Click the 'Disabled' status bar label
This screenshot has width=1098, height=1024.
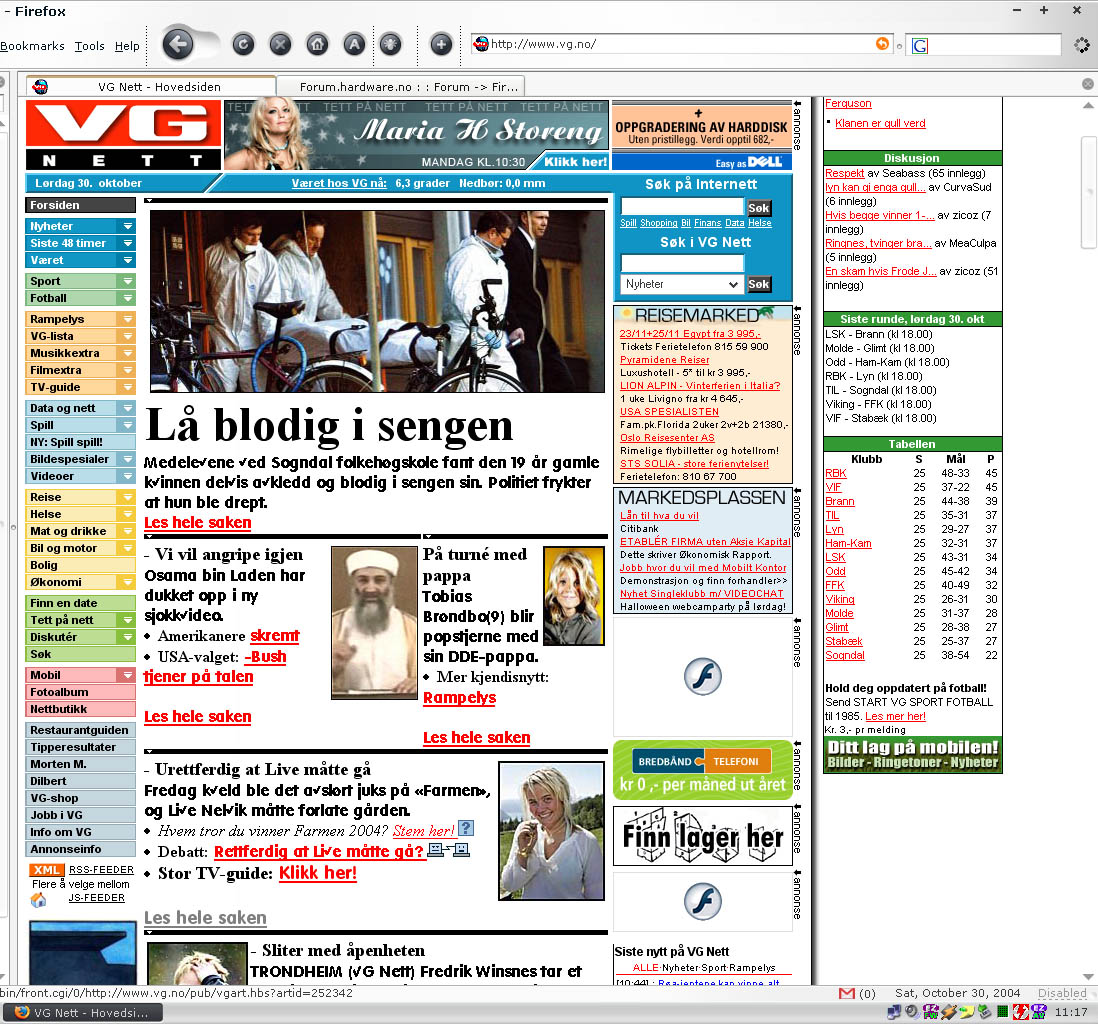click(x=1062, y=993)
